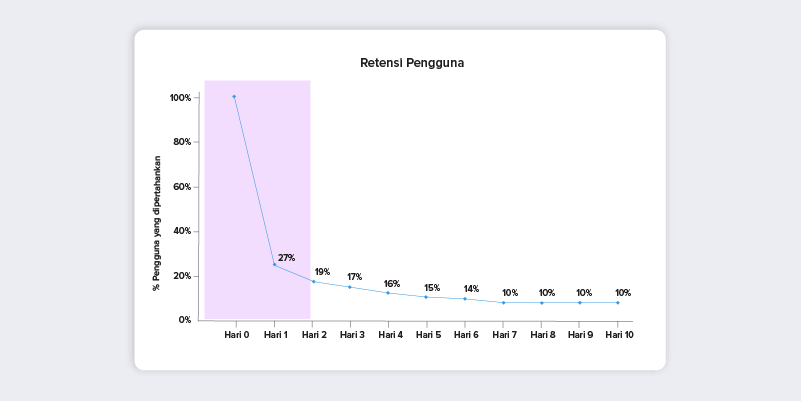This screenshot has width=801, height=401.
Task: Click the Hari 6 axis label
Action: click(466, 335)
